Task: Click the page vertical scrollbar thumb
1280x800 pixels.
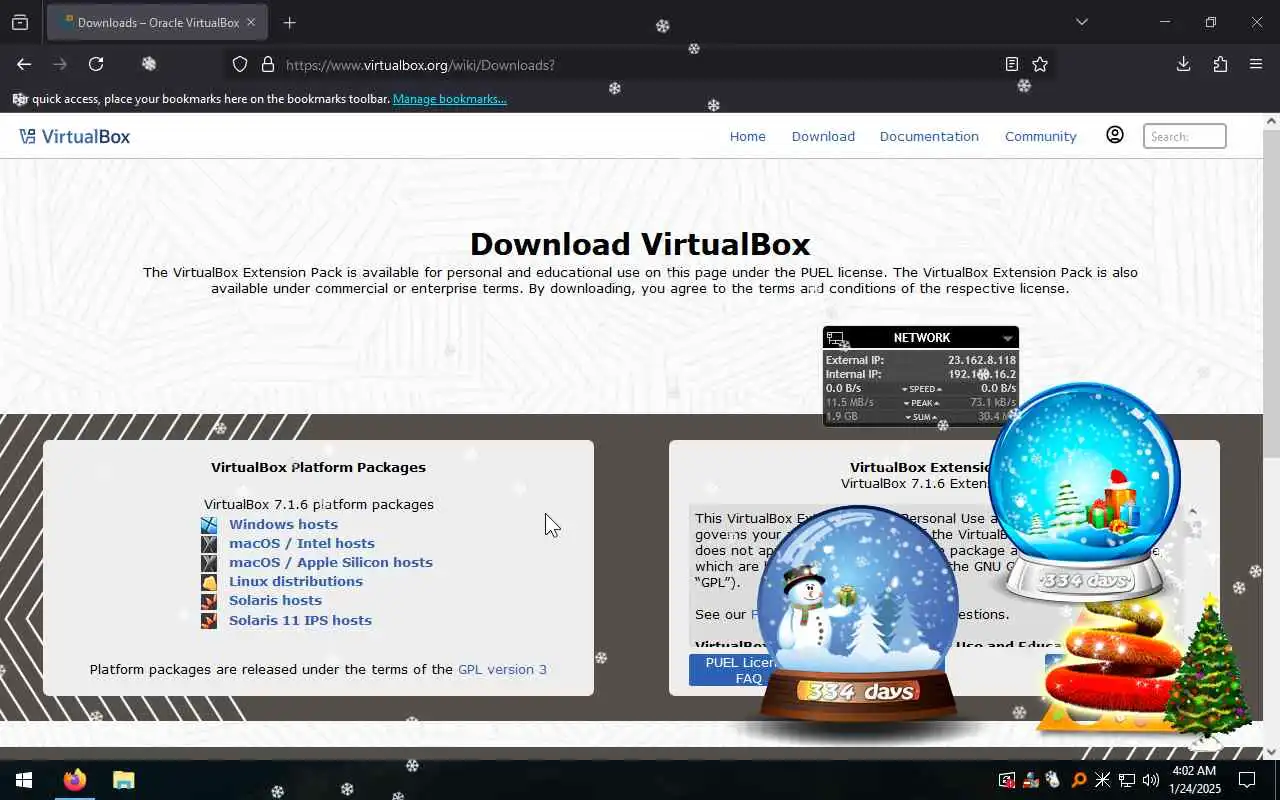Action: [1271, 293]
